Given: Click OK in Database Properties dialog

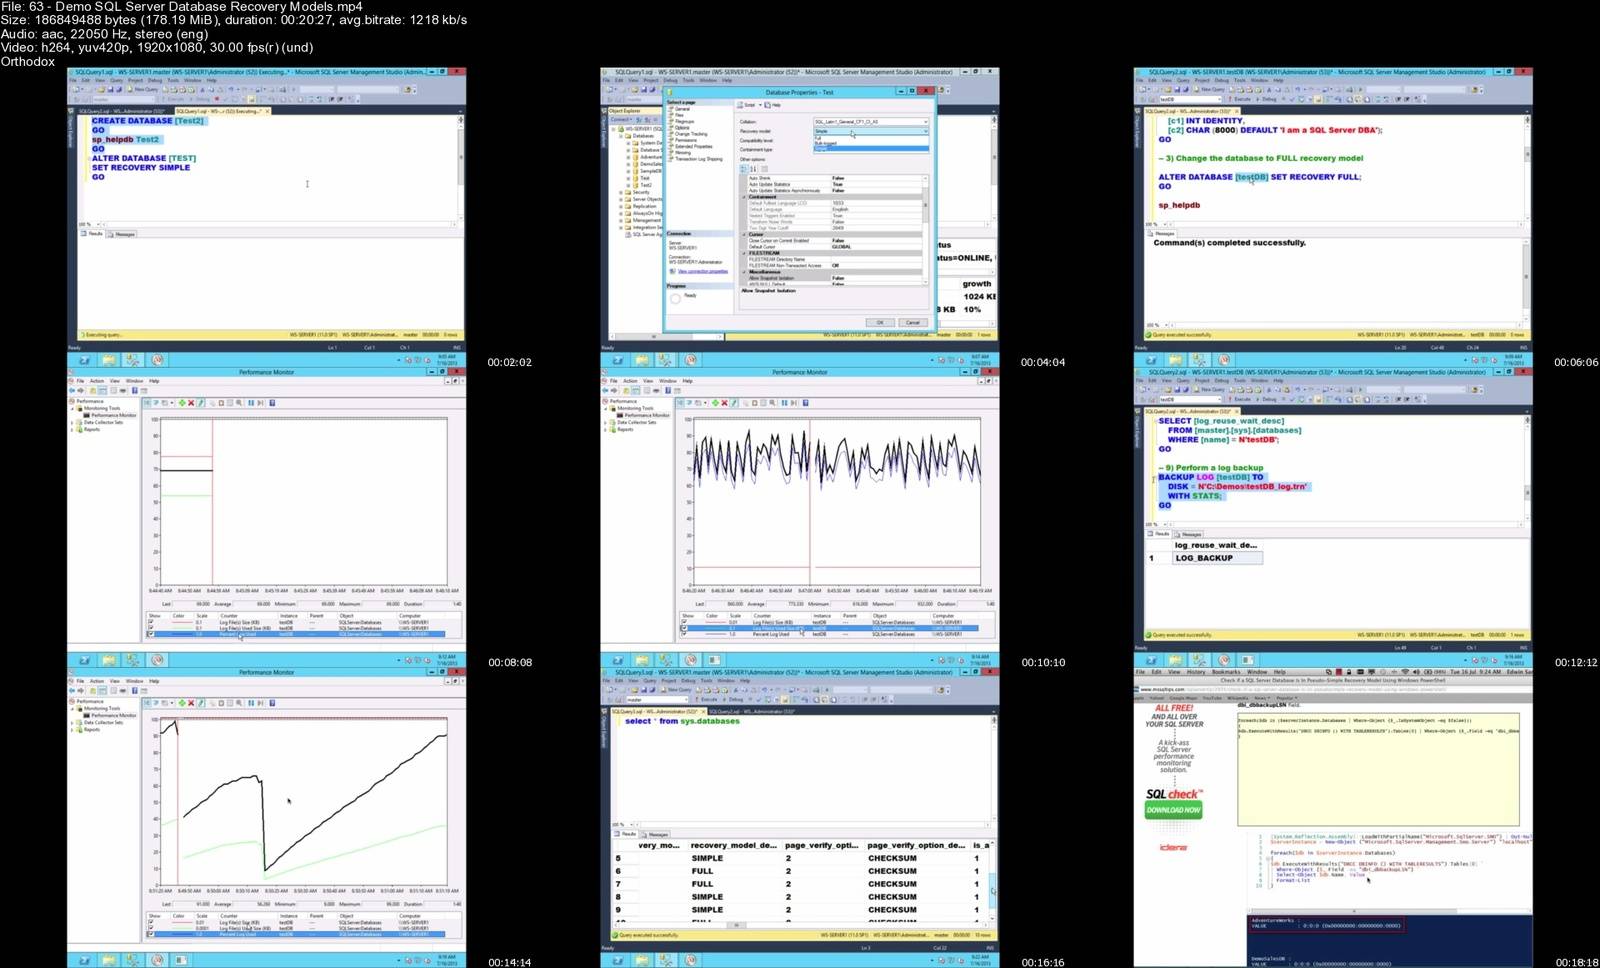Looking at the screenshot, I should click(880, 322).
